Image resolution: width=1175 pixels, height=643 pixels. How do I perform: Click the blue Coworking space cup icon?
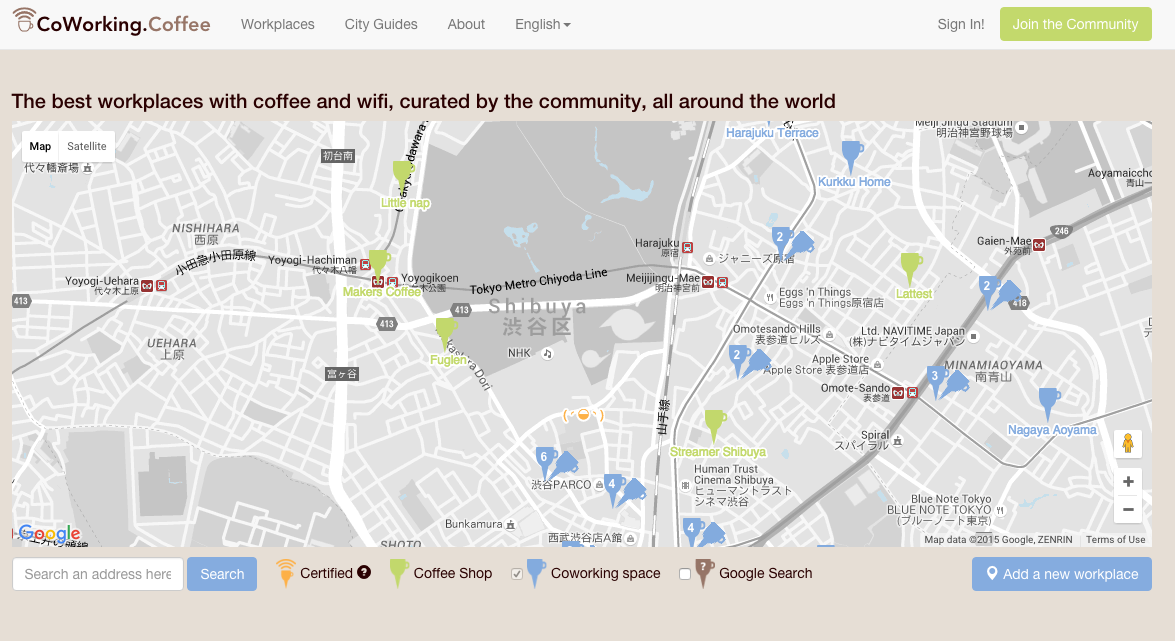click(536, 573)
